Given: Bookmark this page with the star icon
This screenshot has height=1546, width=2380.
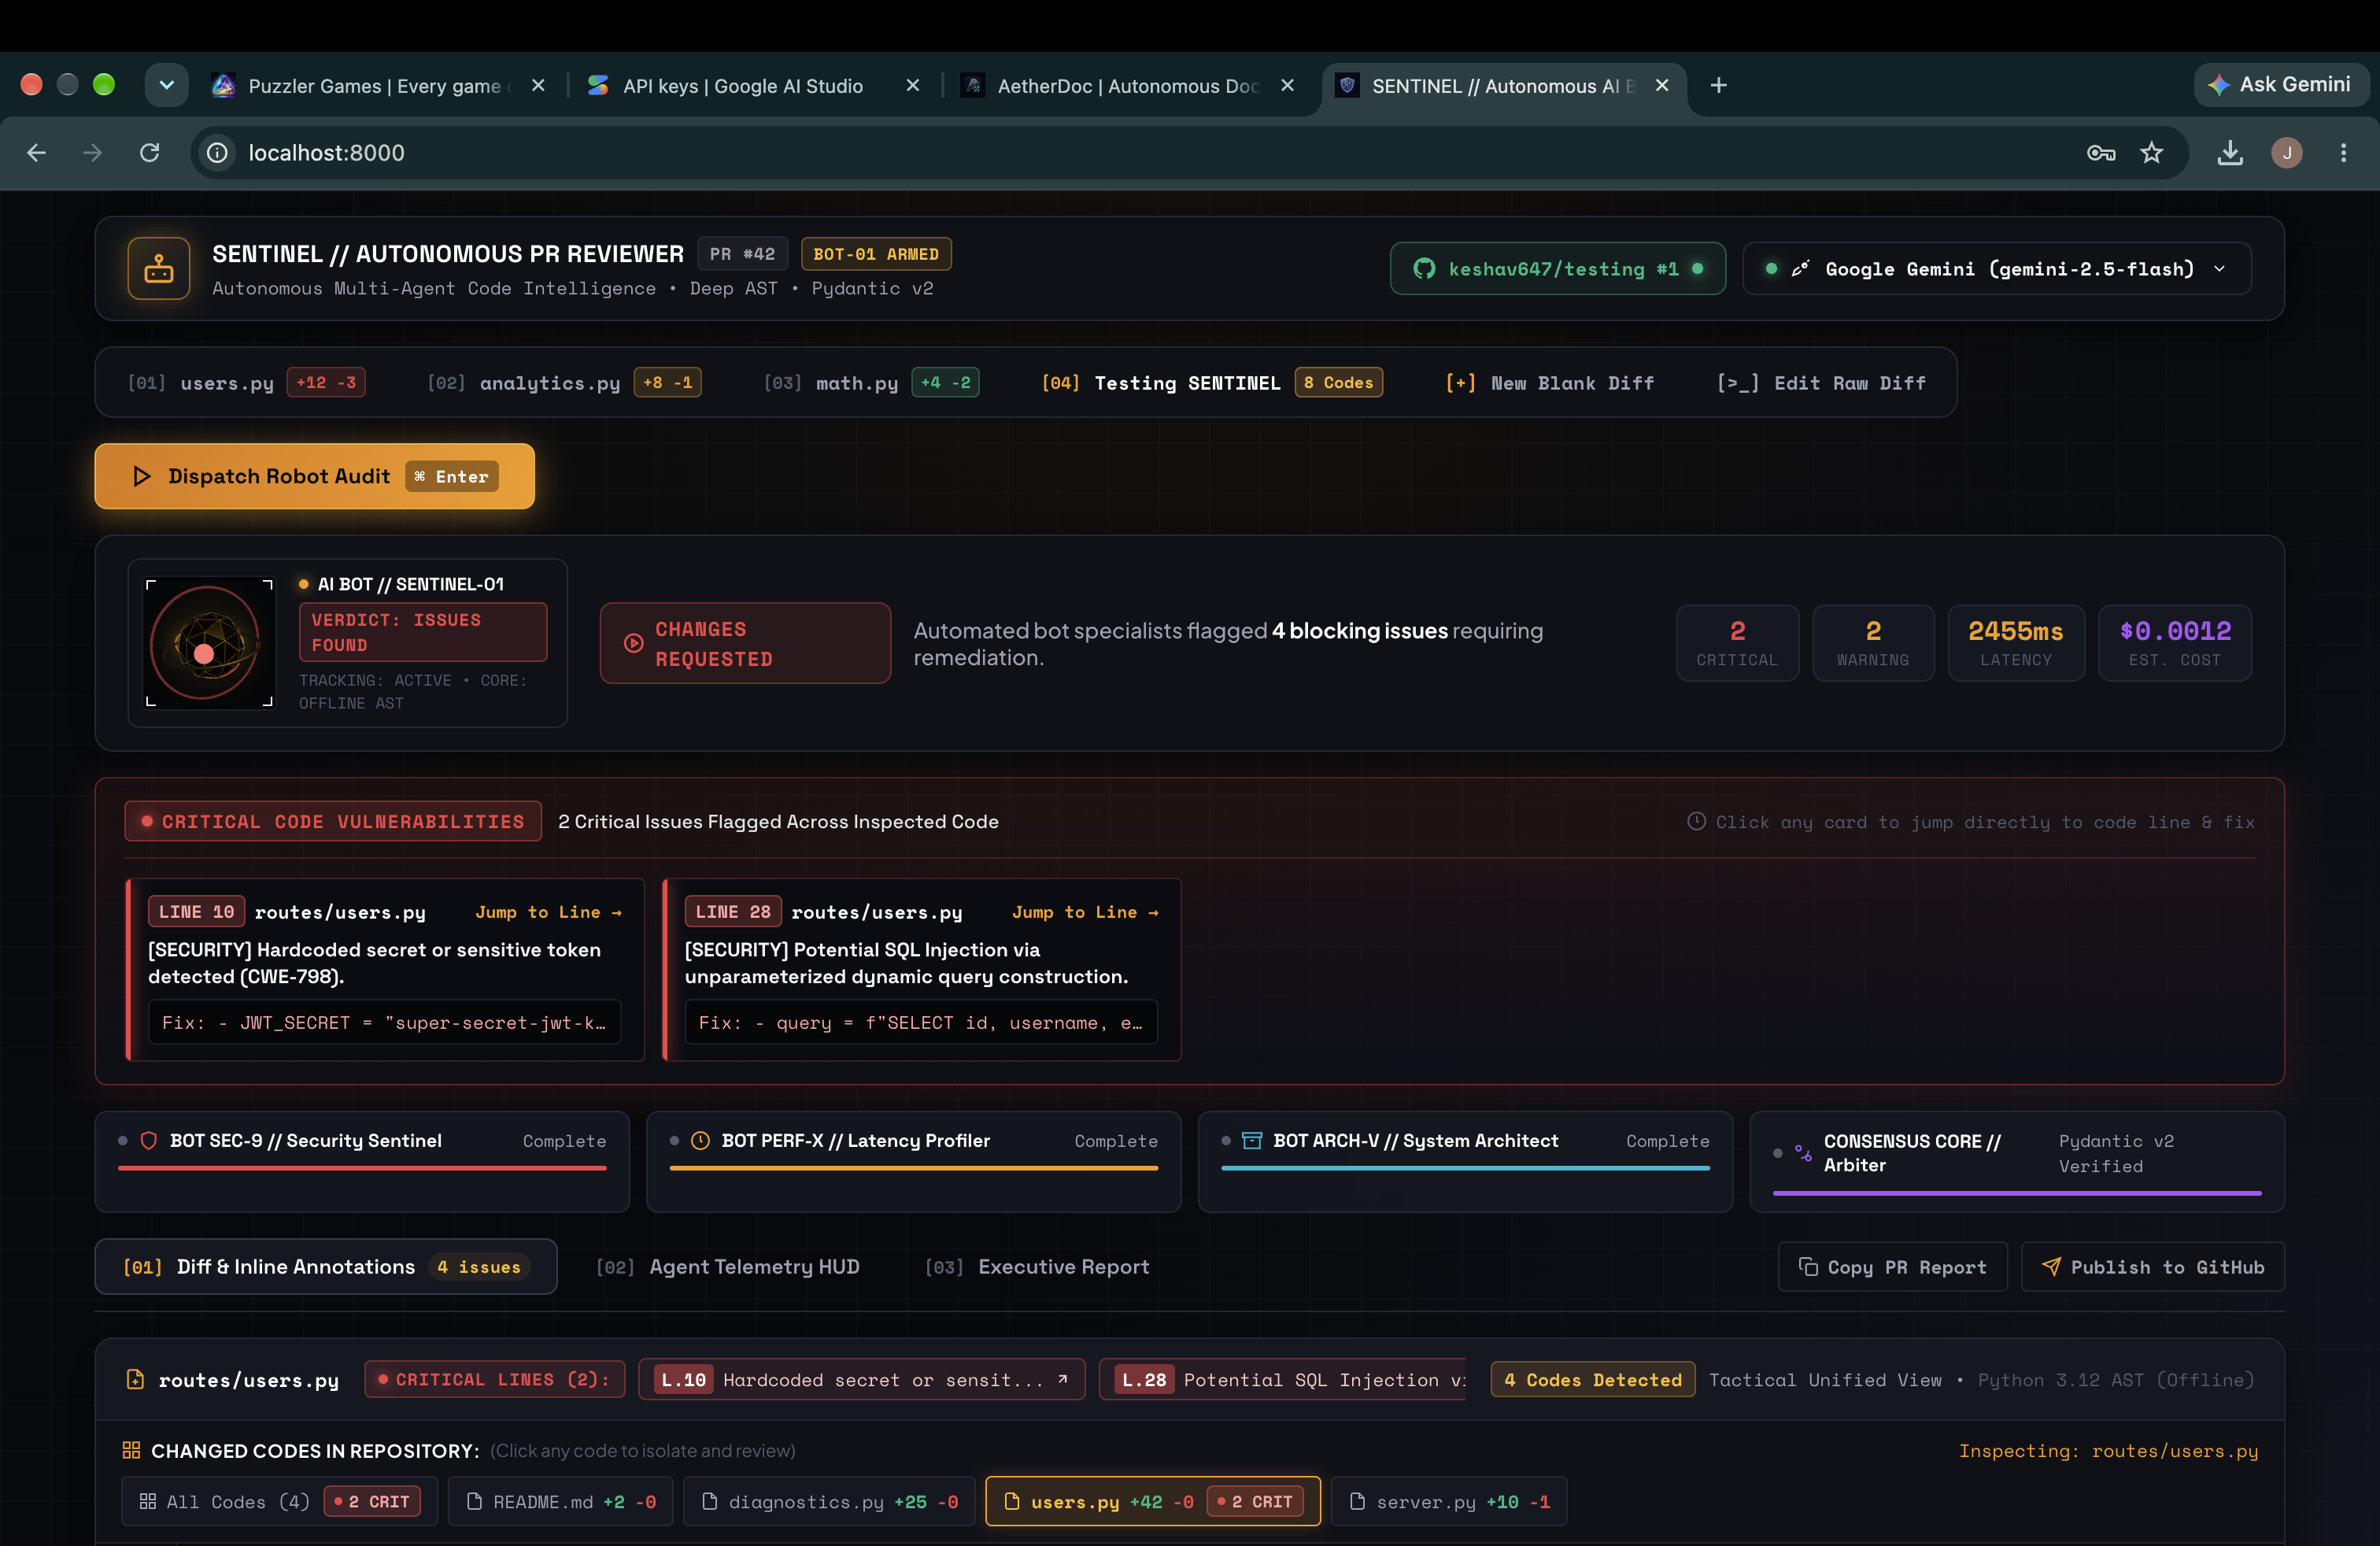Looking at the screenshot, I should [2151, 153].
